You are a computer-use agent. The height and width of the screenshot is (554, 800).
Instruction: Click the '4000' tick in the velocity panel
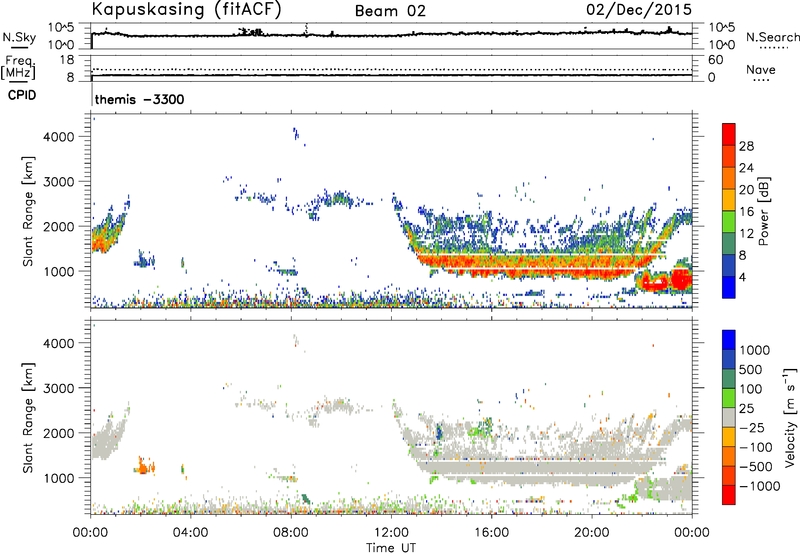(x=58, y=343)
